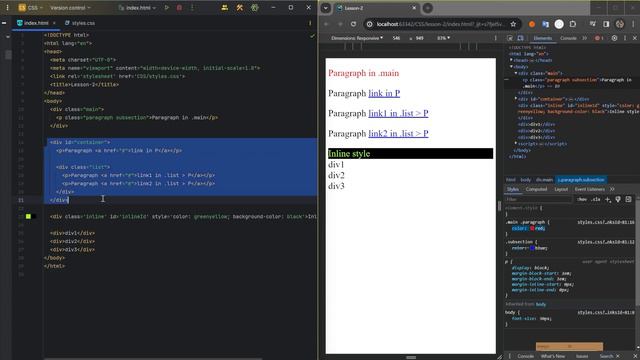
Task: Toggle the :hov element state panel
Action: click(582, 199)
